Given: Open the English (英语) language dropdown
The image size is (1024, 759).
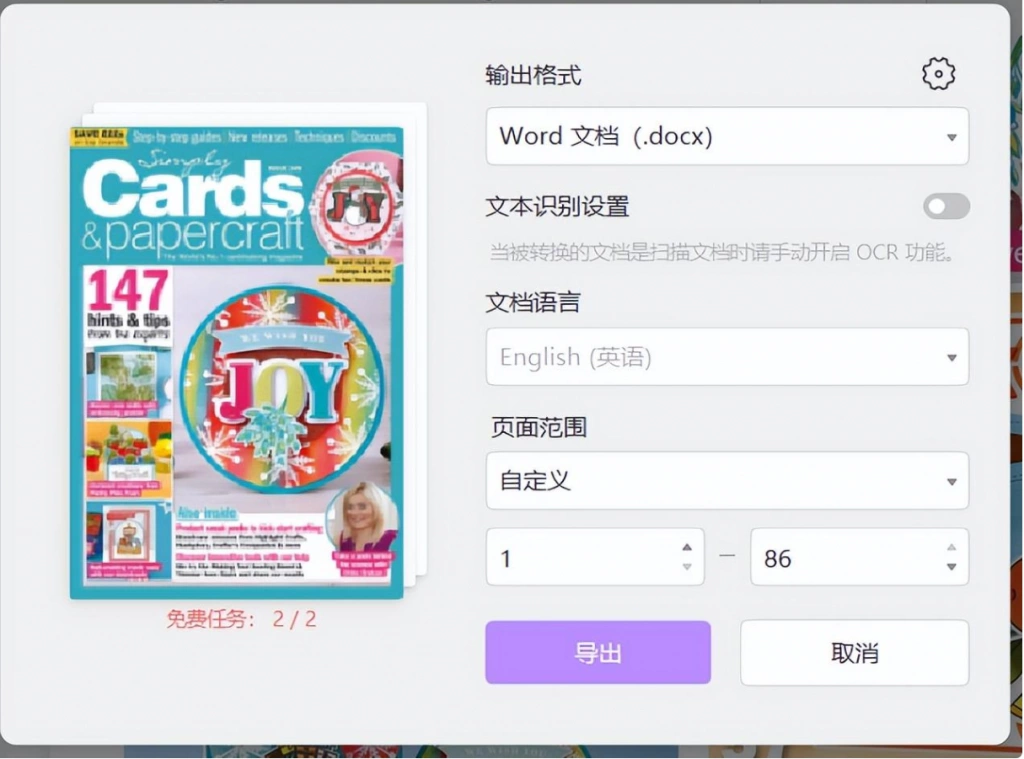Looking at the screenshot, I should pyautogui.click(x=727, y=357).
